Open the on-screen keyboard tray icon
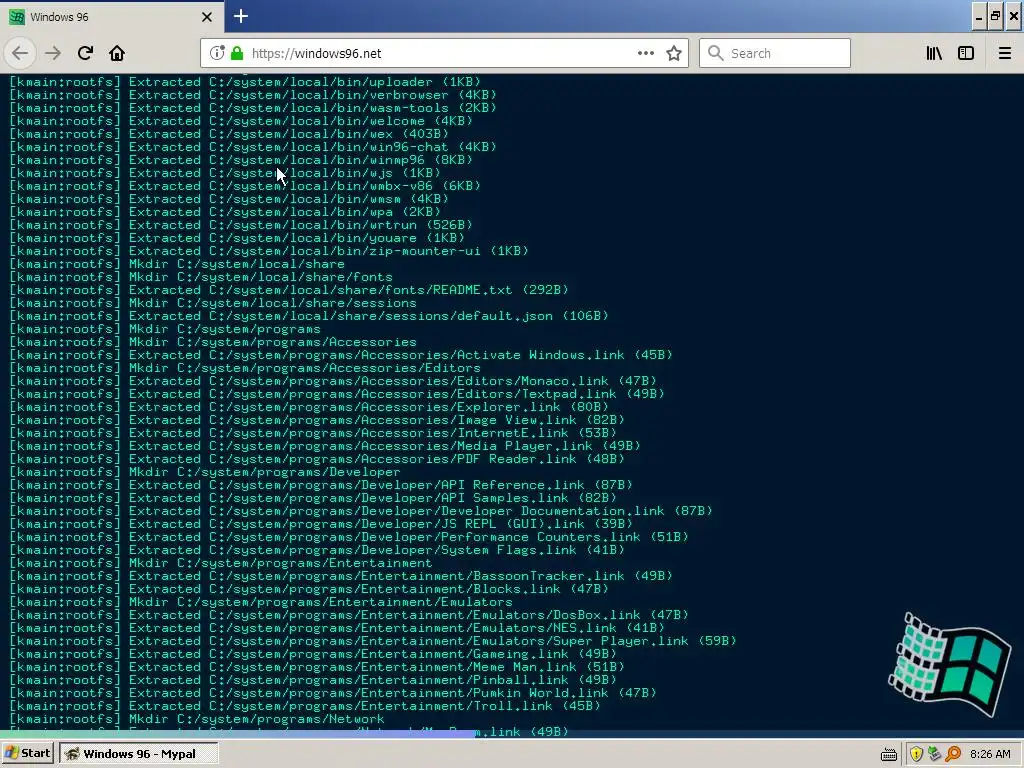Screen dimensions: 1024x768 coord(888,755)
